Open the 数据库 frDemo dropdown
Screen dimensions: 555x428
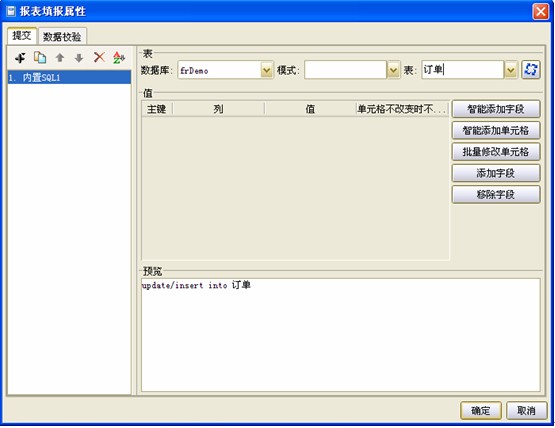coord(267,70)
